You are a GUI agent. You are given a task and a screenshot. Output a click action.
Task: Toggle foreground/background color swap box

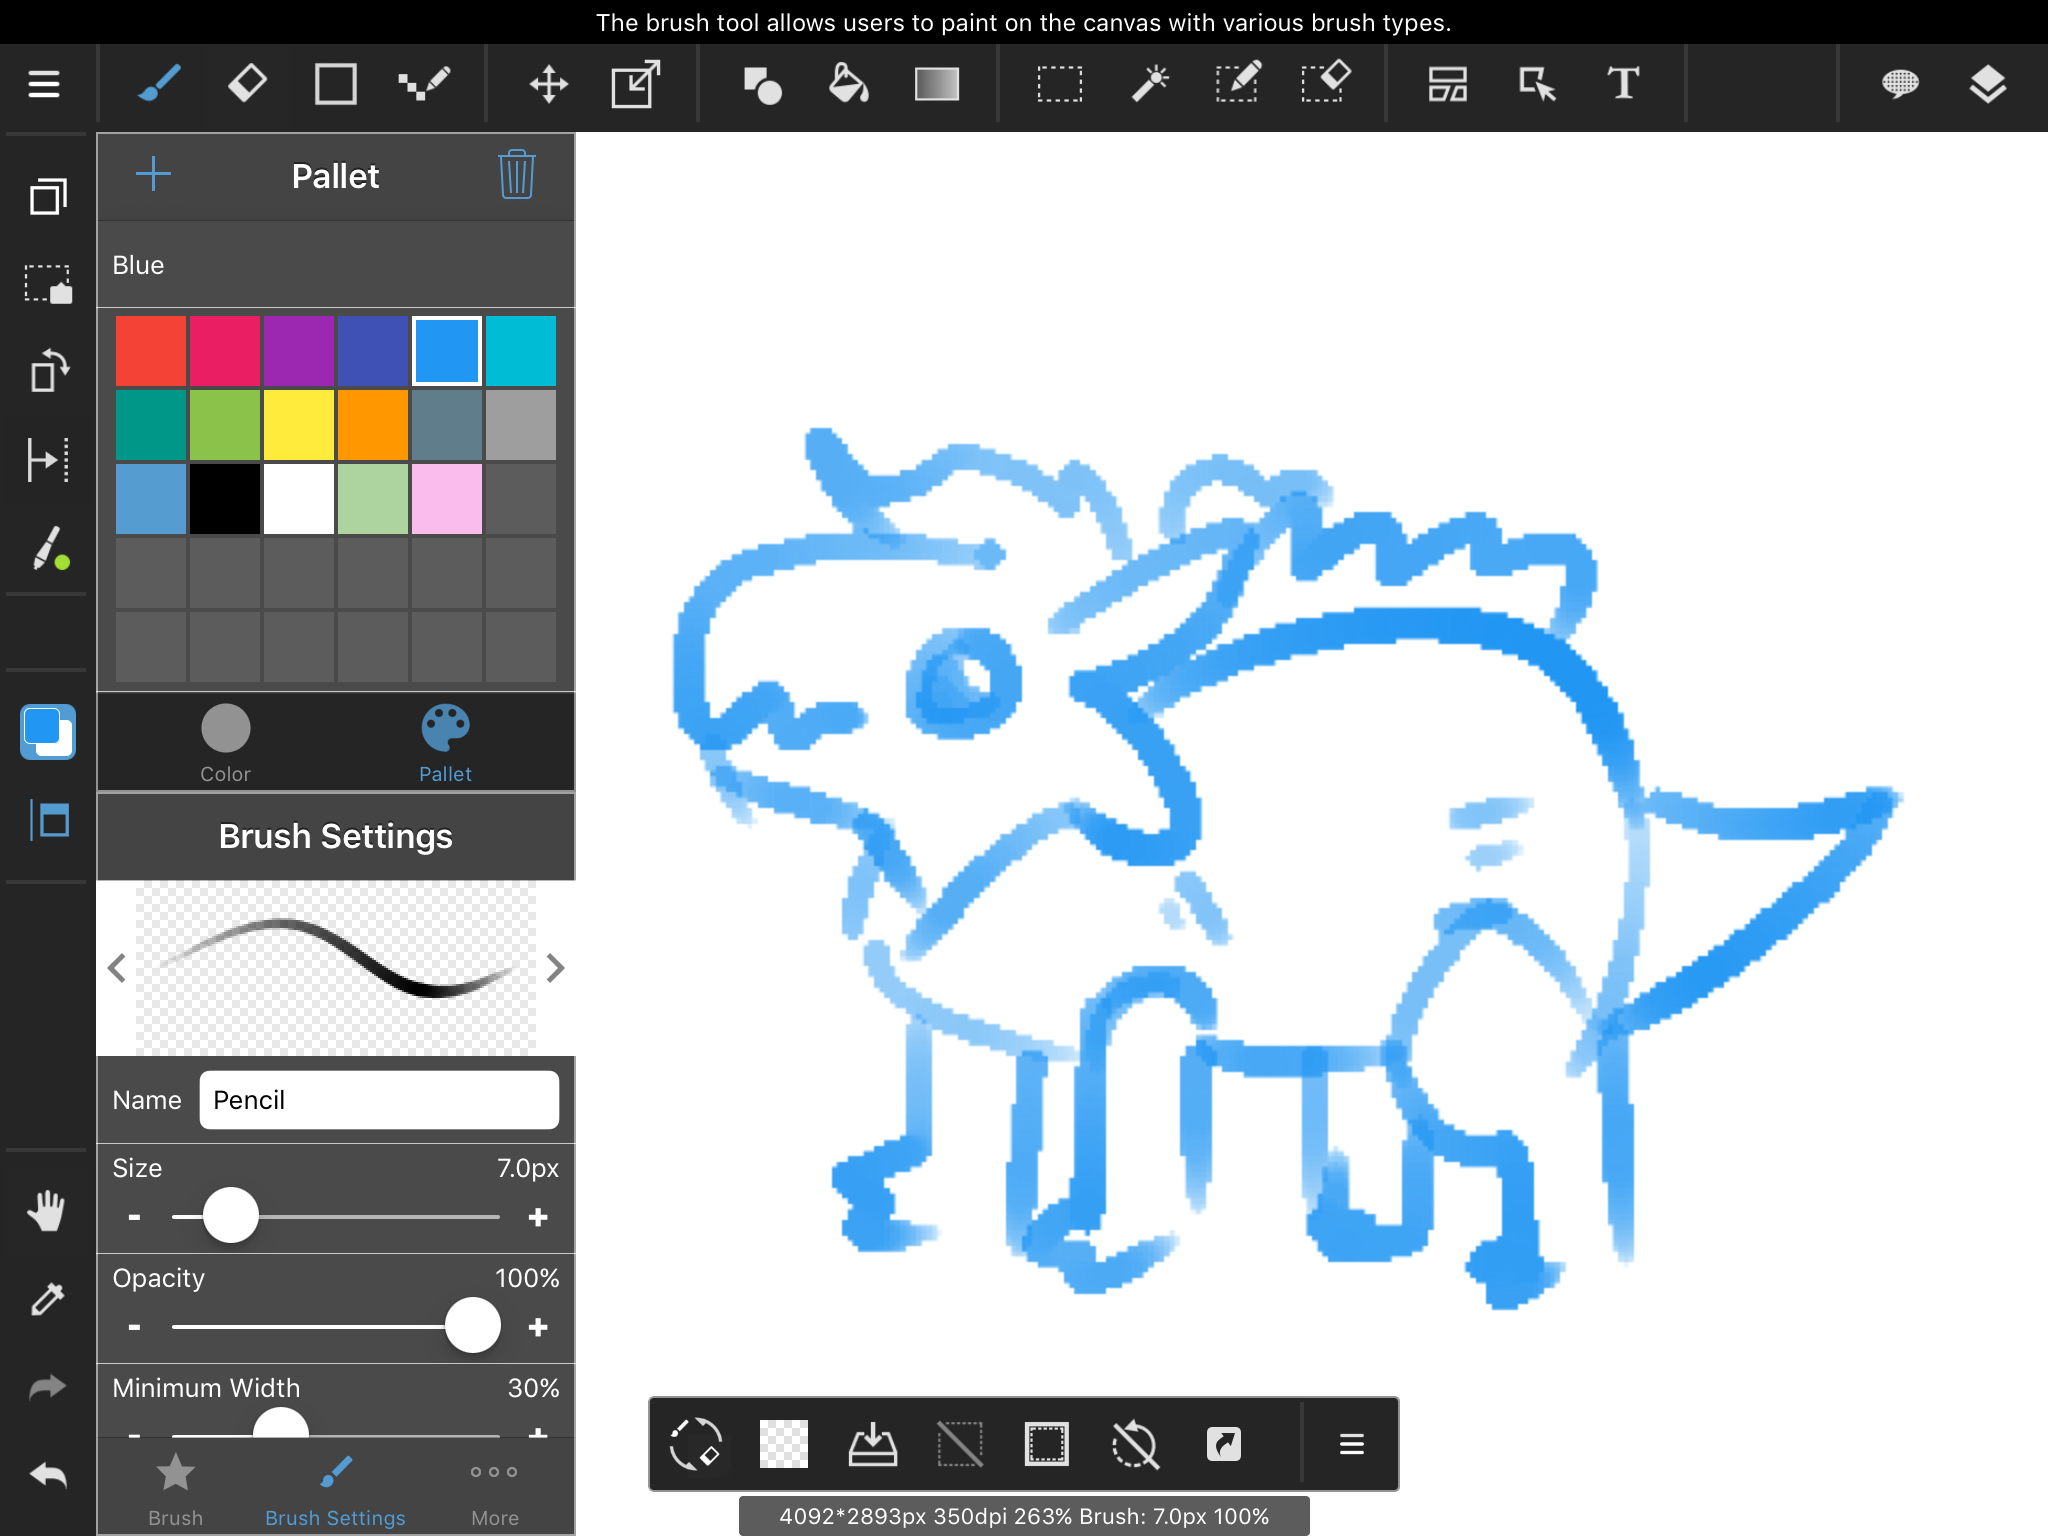coord(47,731)
